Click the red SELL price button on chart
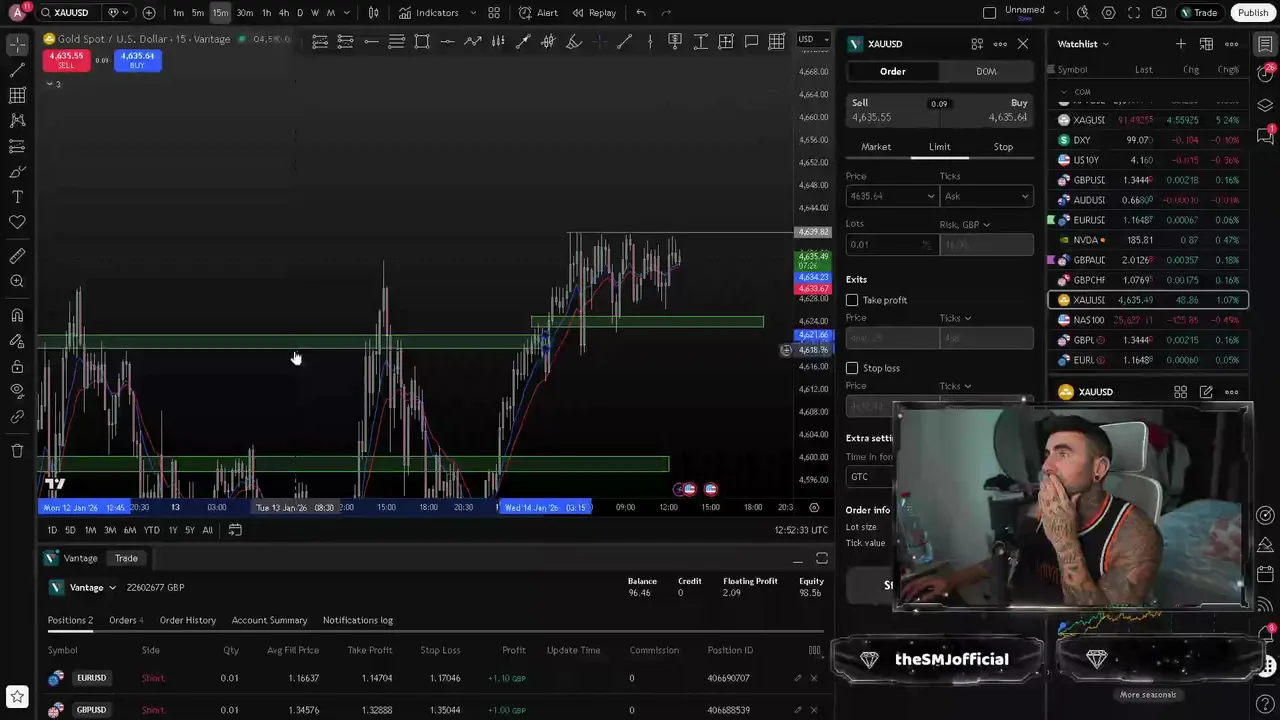This screenshot has height=720, width=1280. point(66,60)
